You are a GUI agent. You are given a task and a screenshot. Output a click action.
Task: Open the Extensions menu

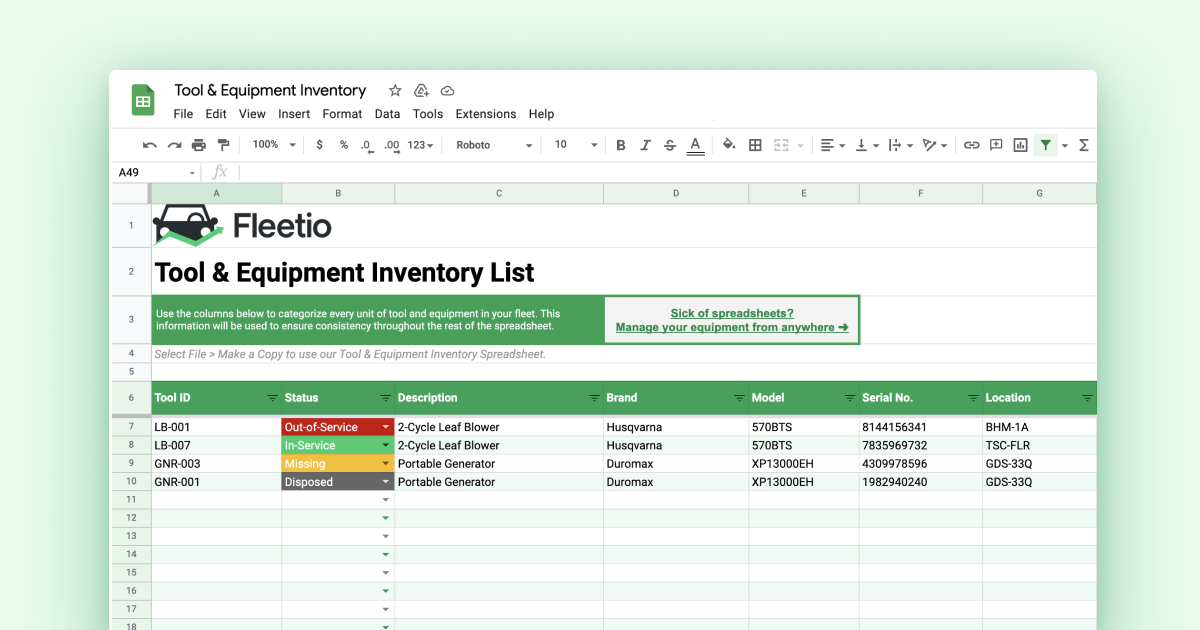click(486, 114)
